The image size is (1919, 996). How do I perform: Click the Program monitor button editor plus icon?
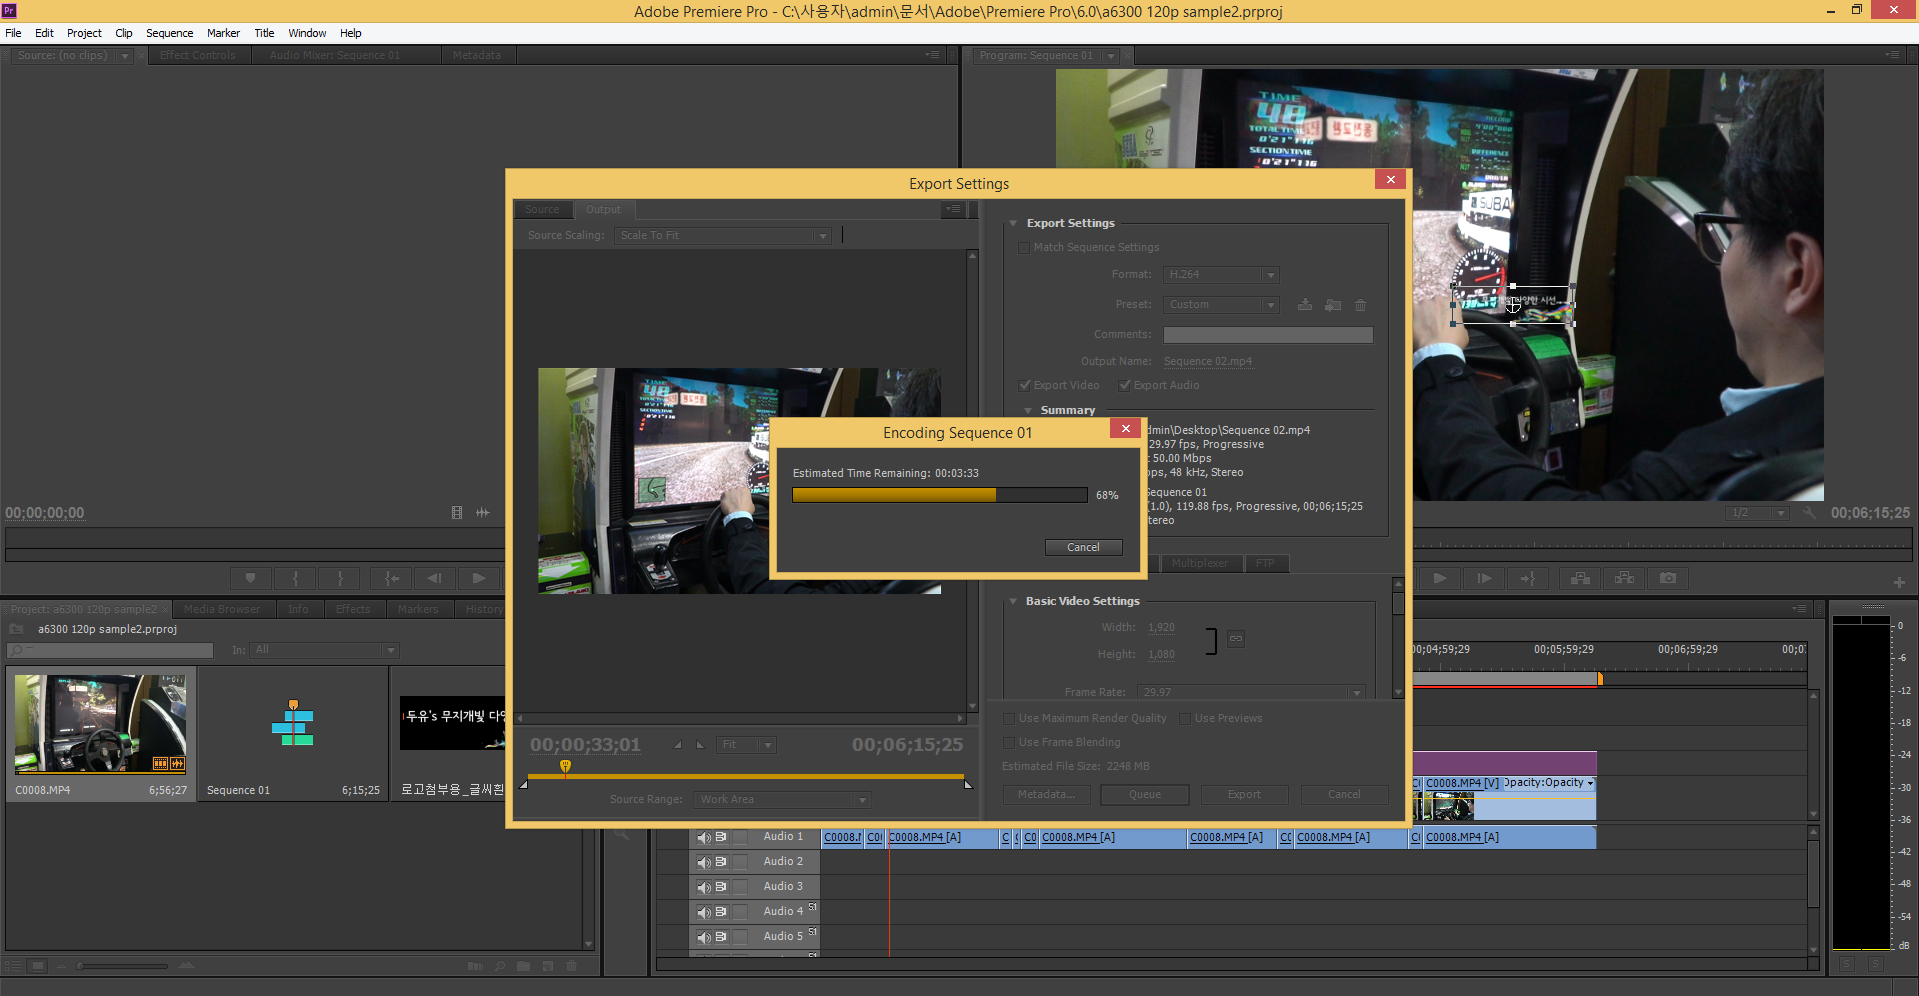point(1899,582)
